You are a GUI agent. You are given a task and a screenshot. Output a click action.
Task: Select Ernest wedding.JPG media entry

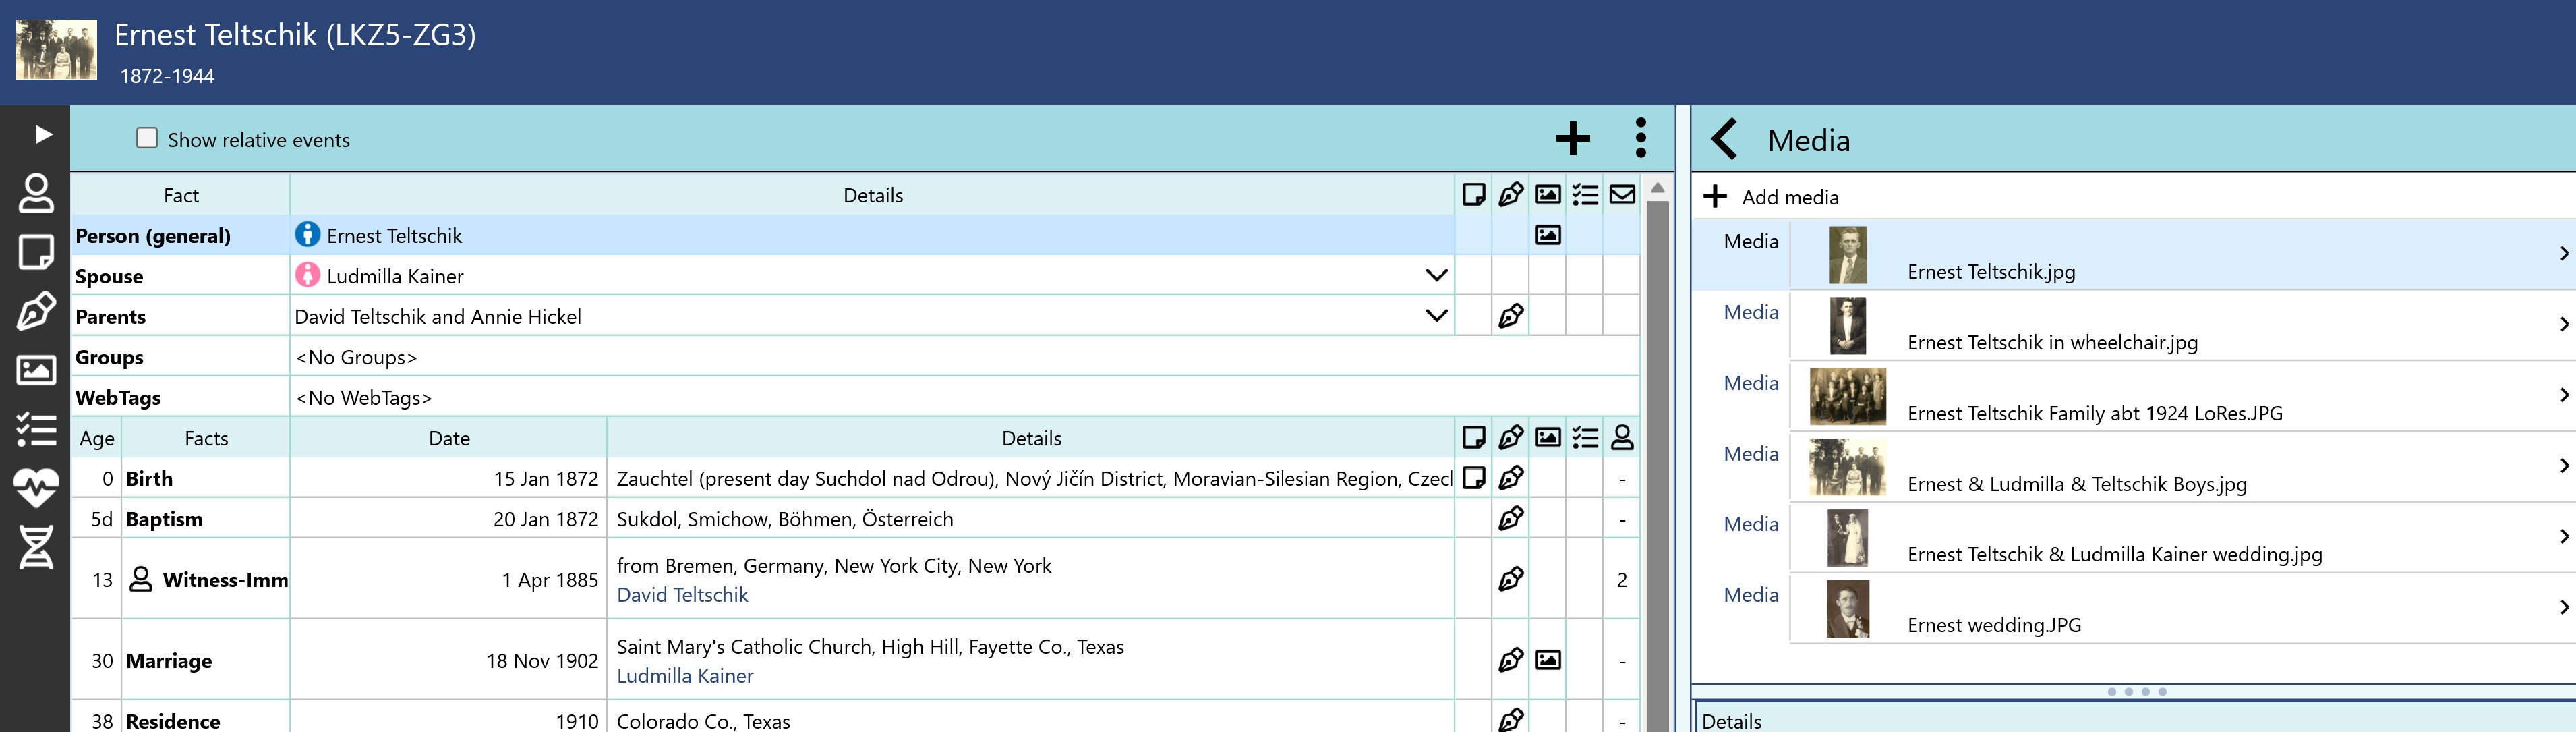(x=1993, y=625)
